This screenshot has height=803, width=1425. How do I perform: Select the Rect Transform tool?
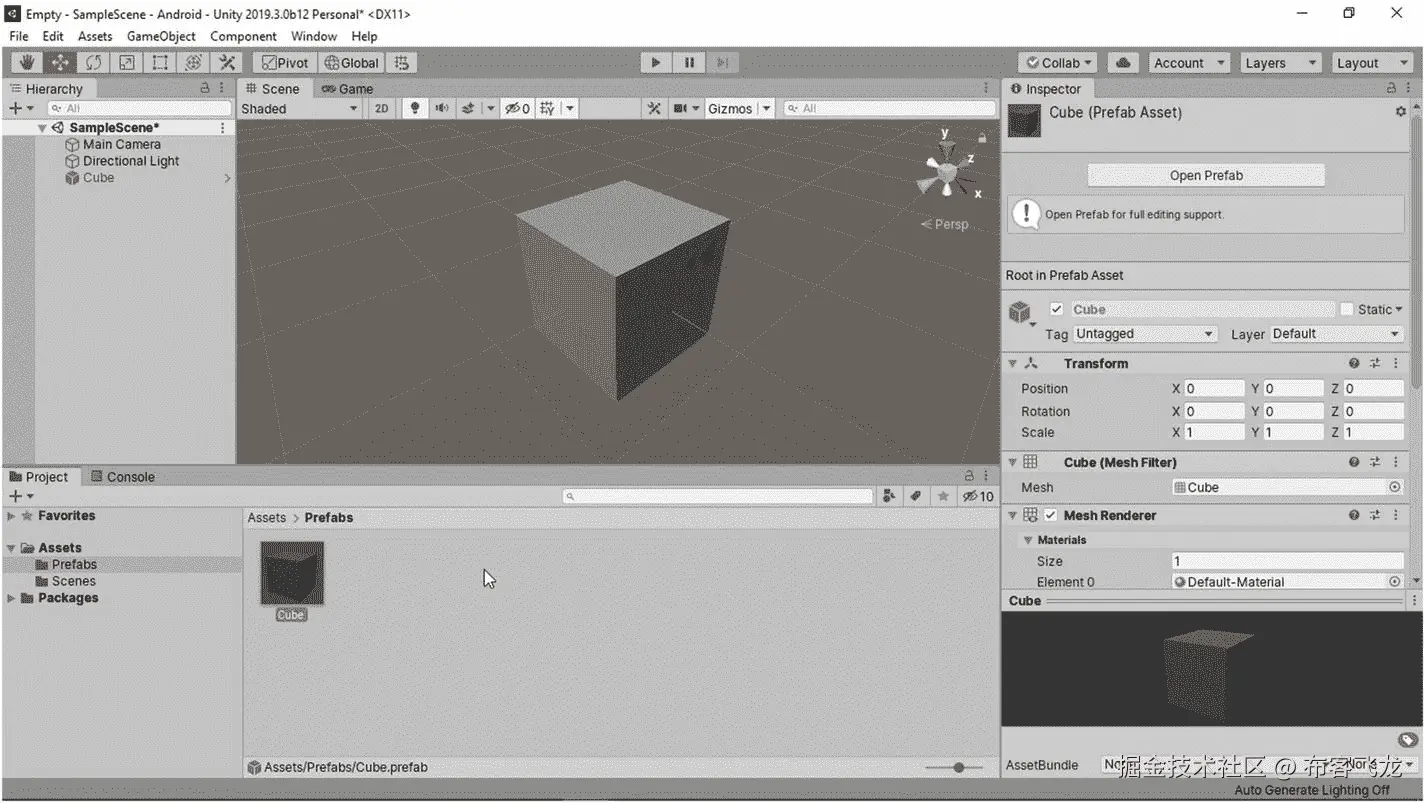click(x=160, y=62)
